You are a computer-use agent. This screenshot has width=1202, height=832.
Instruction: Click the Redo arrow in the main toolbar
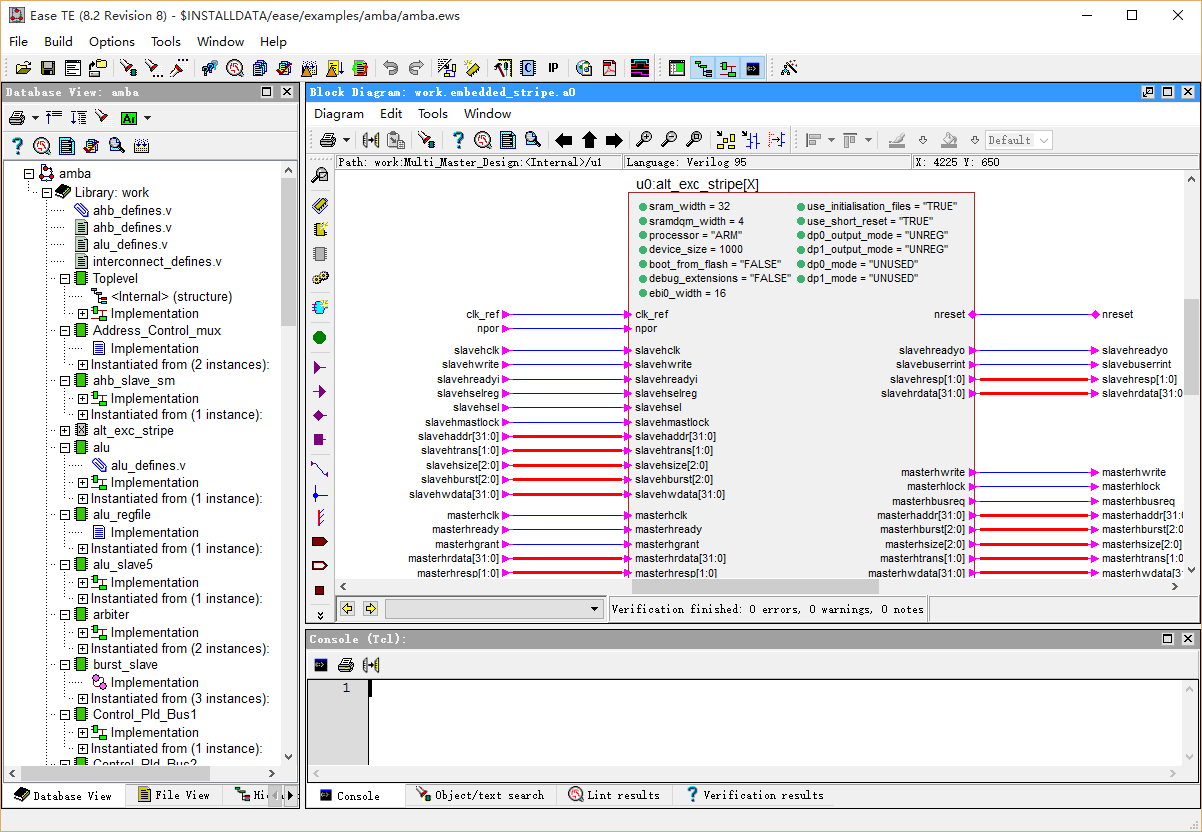coord(416,68)
